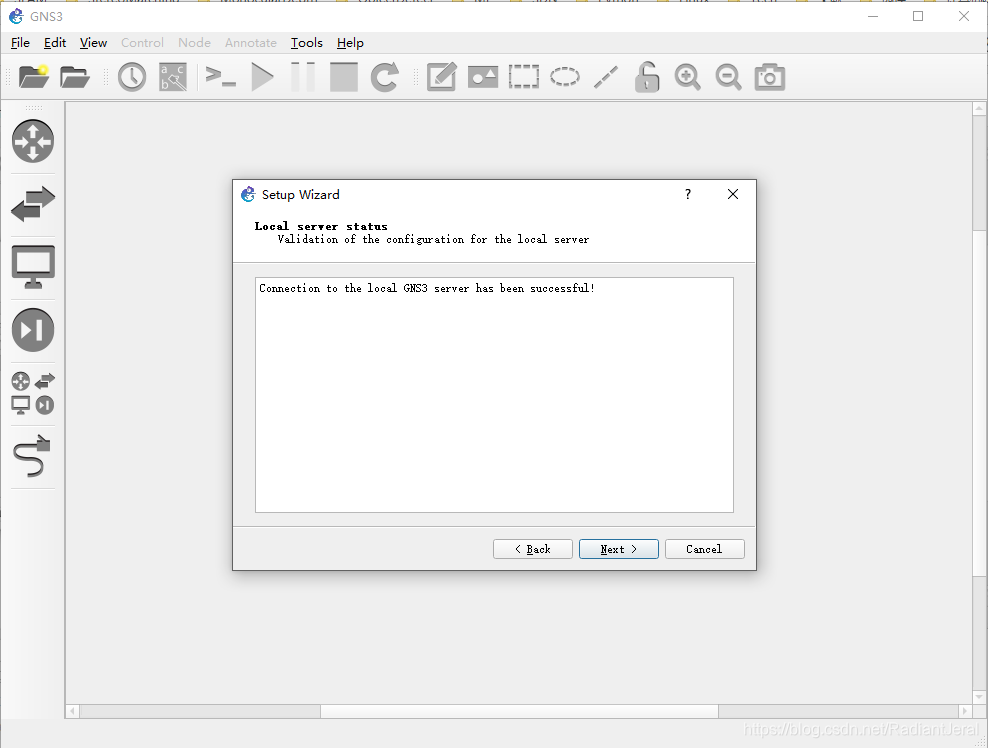Click the vertical scrollbar down arrow
The image size is (988, 748).
pos(979,697)
